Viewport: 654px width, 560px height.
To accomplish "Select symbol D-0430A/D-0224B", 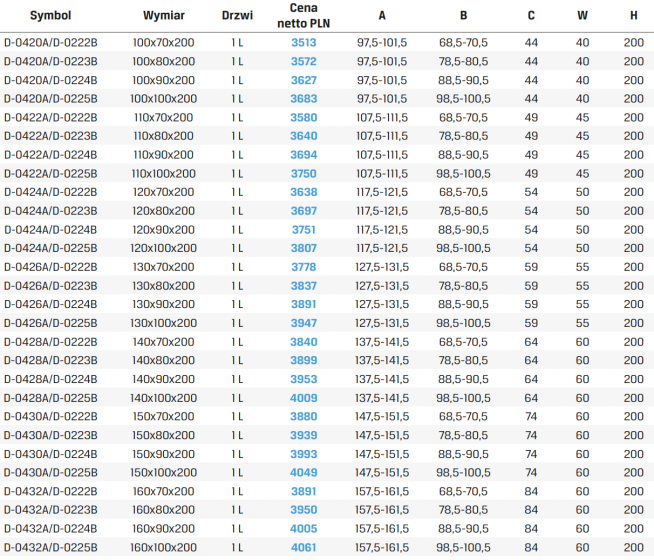I will coord(50,454).
